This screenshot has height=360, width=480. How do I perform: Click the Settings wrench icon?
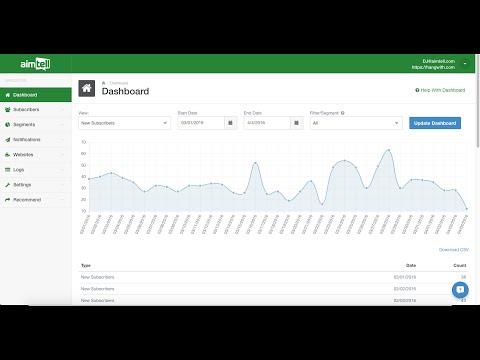click(x=8, y=185)
